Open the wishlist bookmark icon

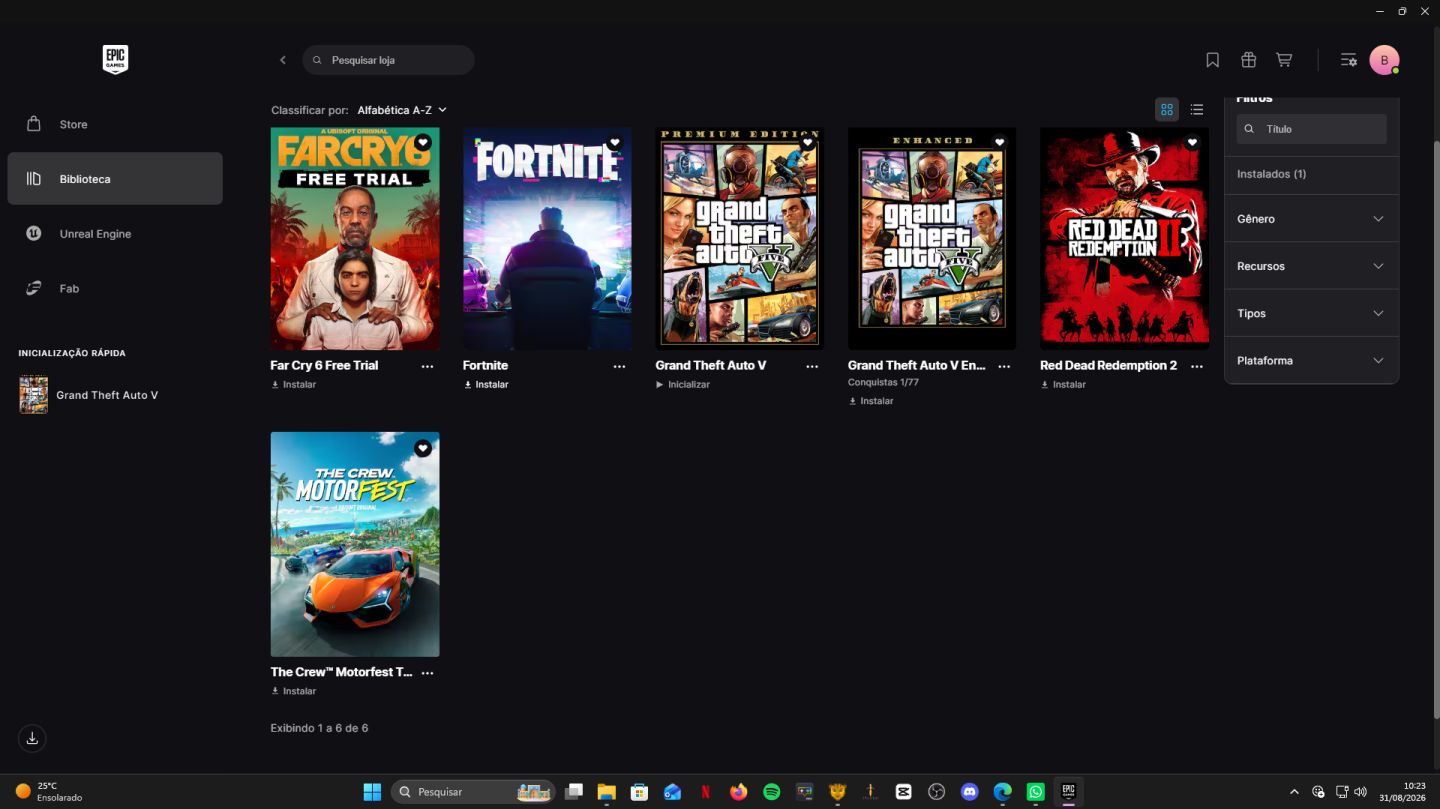(1212, 60)
